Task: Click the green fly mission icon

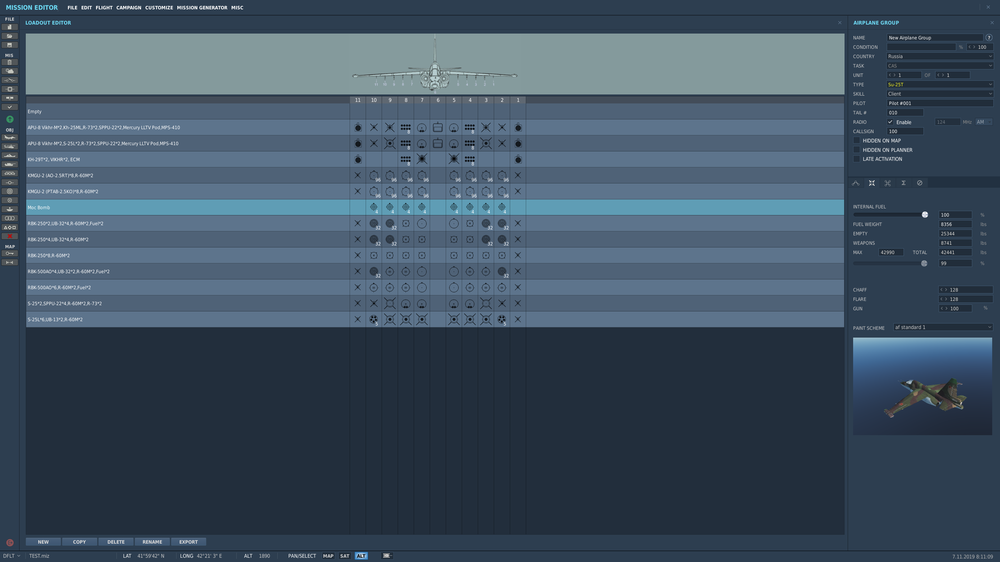Action: tap(10, 119)
